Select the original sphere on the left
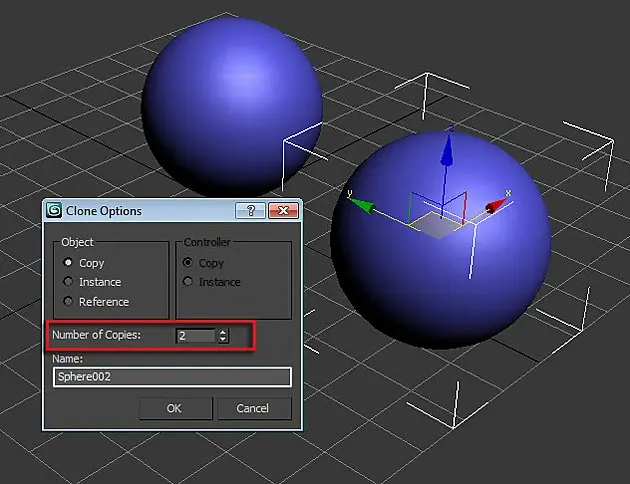The width and height of the screenshot is (630, 484). tap(232, 107)
